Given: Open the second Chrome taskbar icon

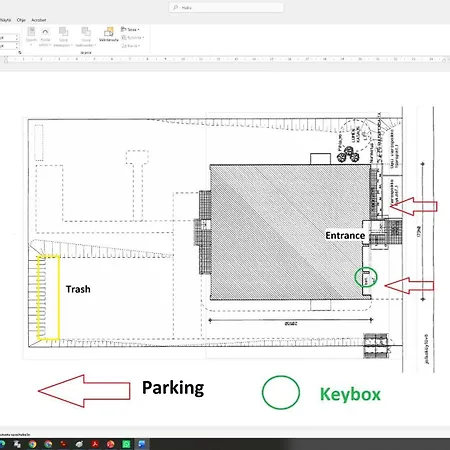Looking at the screenshot, I should click(48, 444).
